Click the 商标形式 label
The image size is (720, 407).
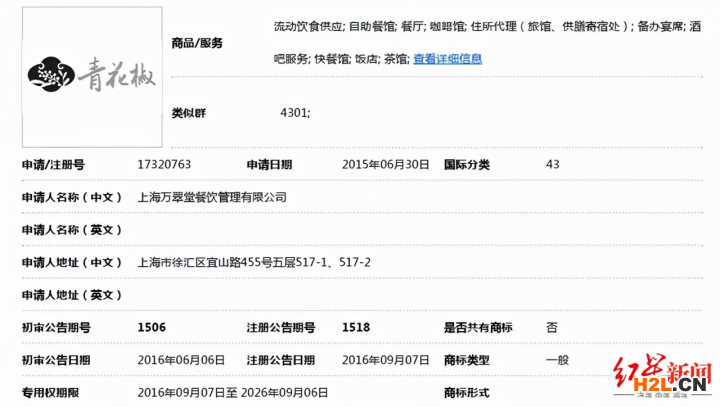point(467,393)
